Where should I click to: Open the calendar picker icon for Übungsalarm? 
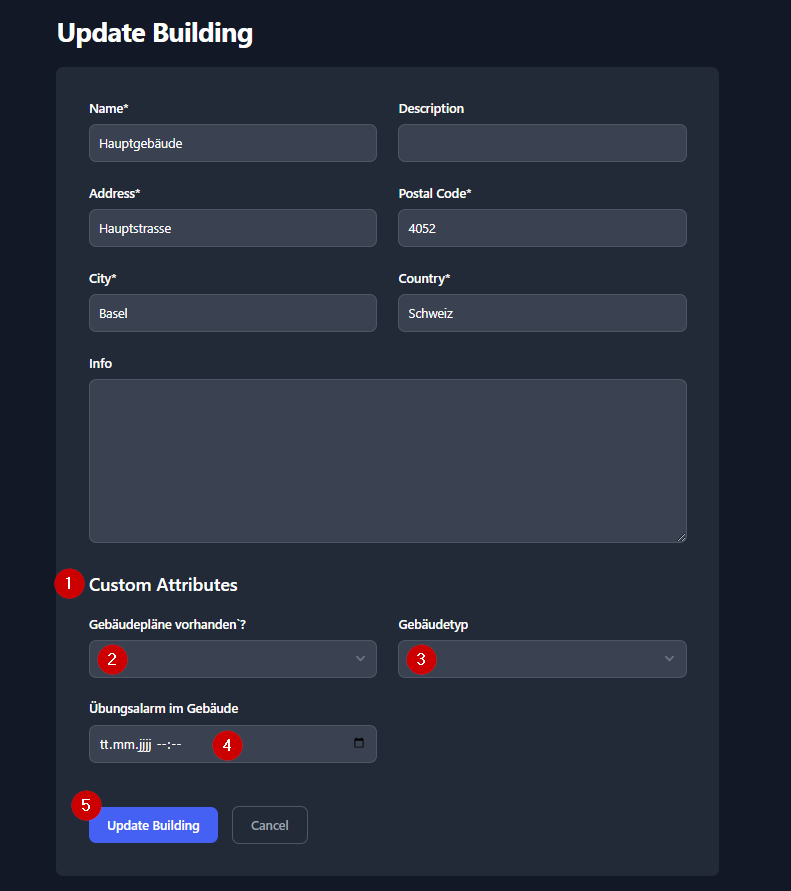coord(359,744)
